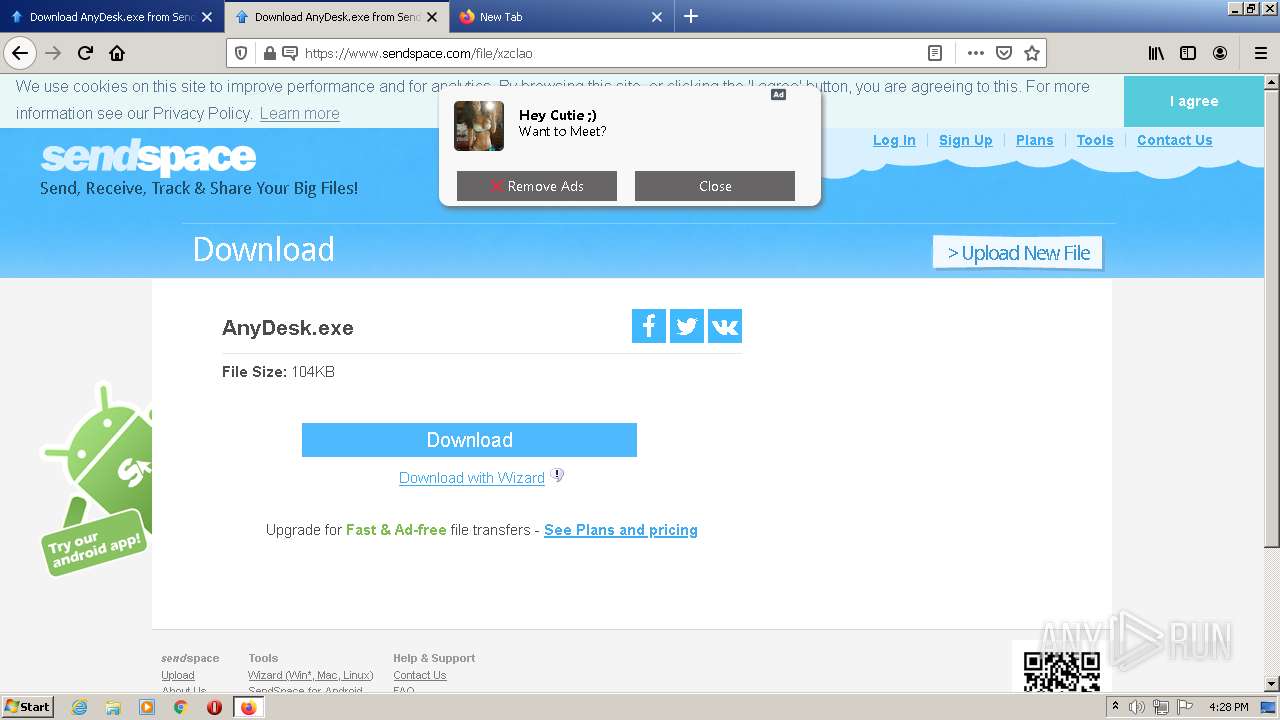Open See Plans and pricing link
1280x720 pixels.
[x=621, y=530]
